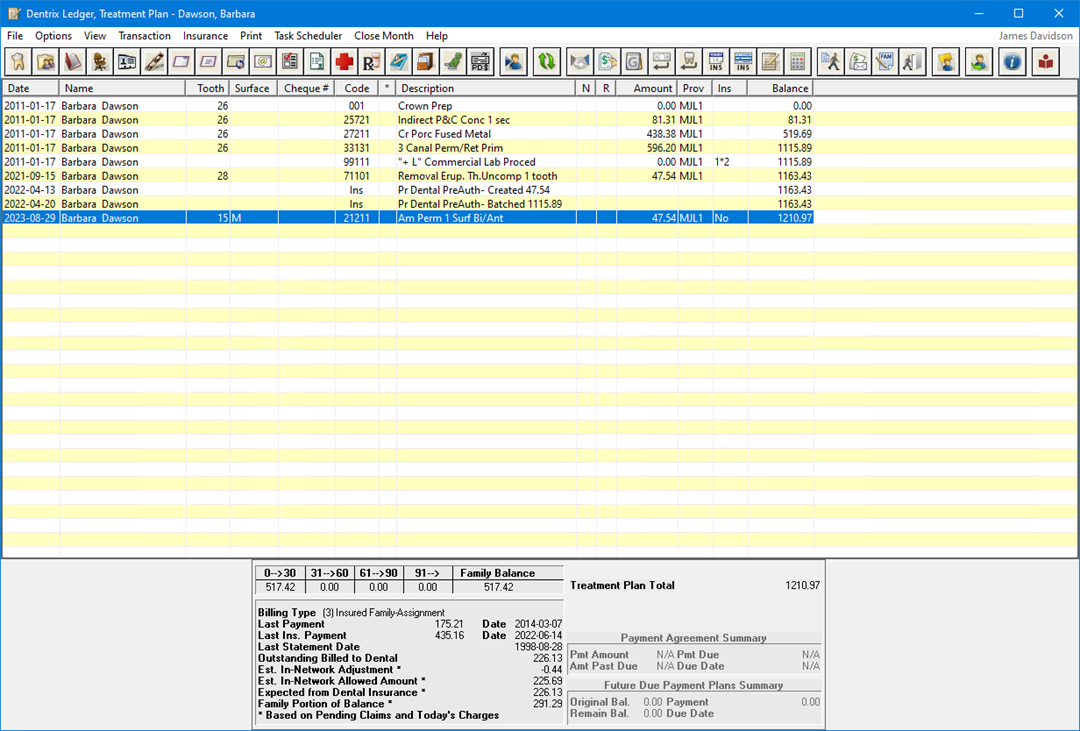The image size is (1080, 731).
Task: Click the FAM walkout toolbar icon
Action: point(884,62)
